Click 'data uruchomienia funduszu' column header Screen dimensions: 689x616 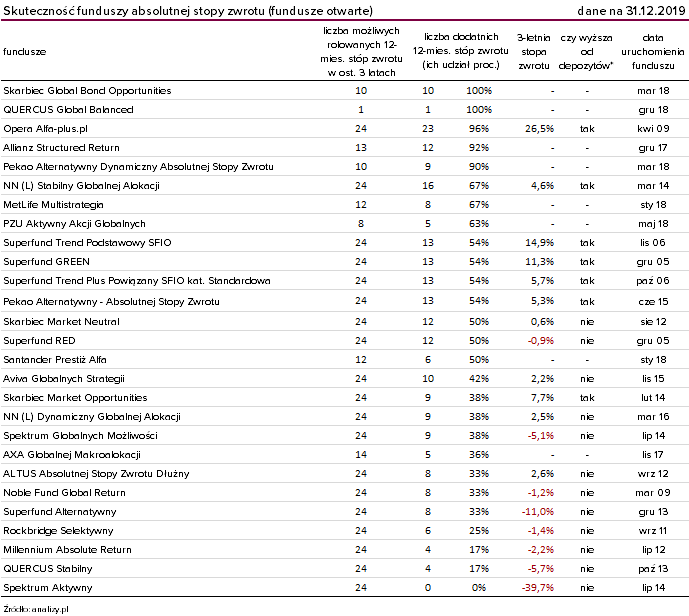tap(653, 52)
